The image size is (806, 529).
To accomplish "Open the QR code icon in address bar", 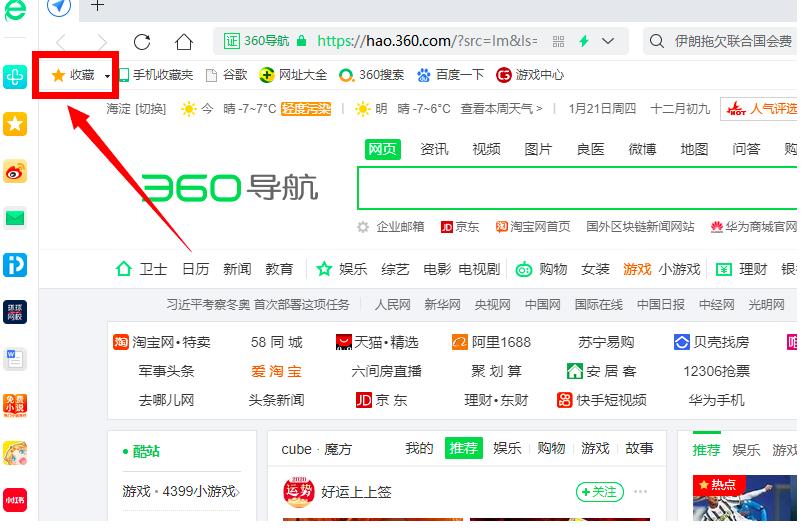I will (x=558, y=41).
